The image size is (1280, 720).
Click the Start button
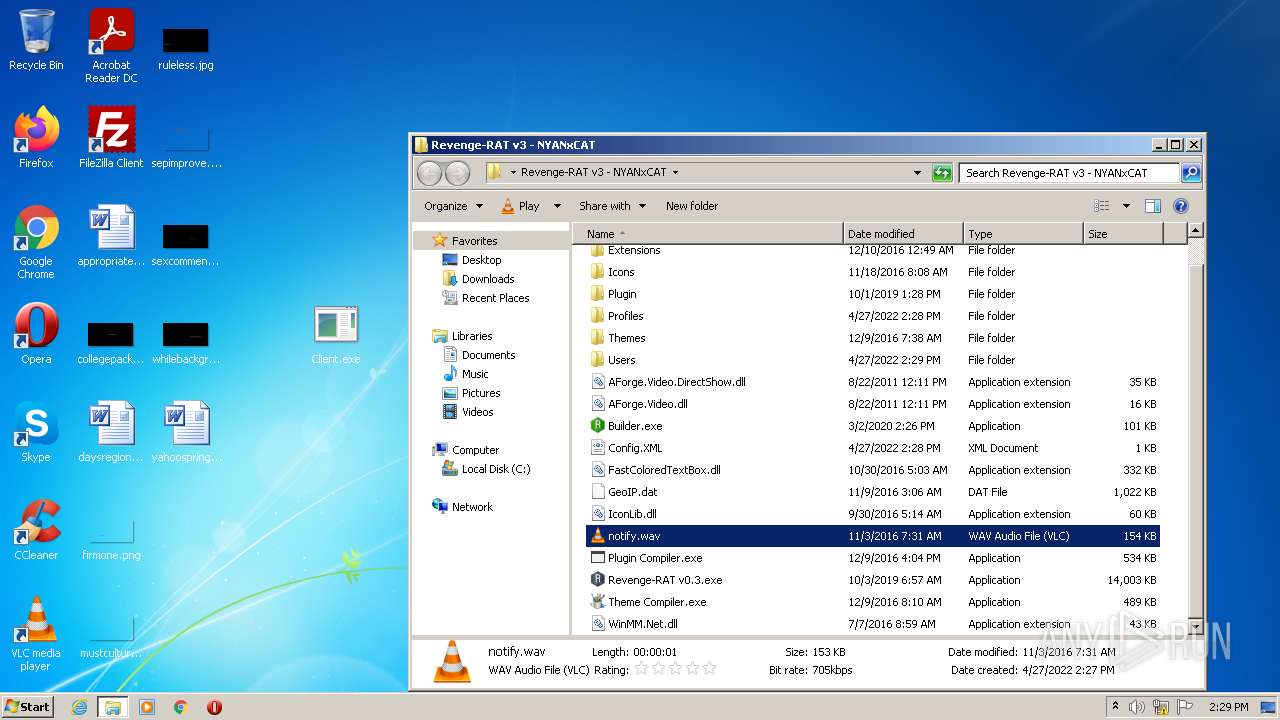(28, 707)
